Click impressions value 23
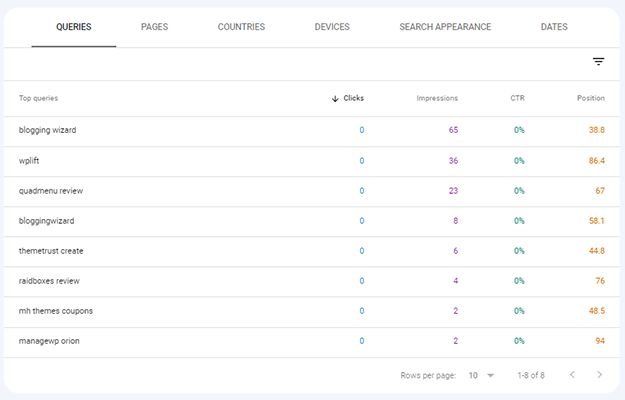The image size is (625, 400). point(453,191)
